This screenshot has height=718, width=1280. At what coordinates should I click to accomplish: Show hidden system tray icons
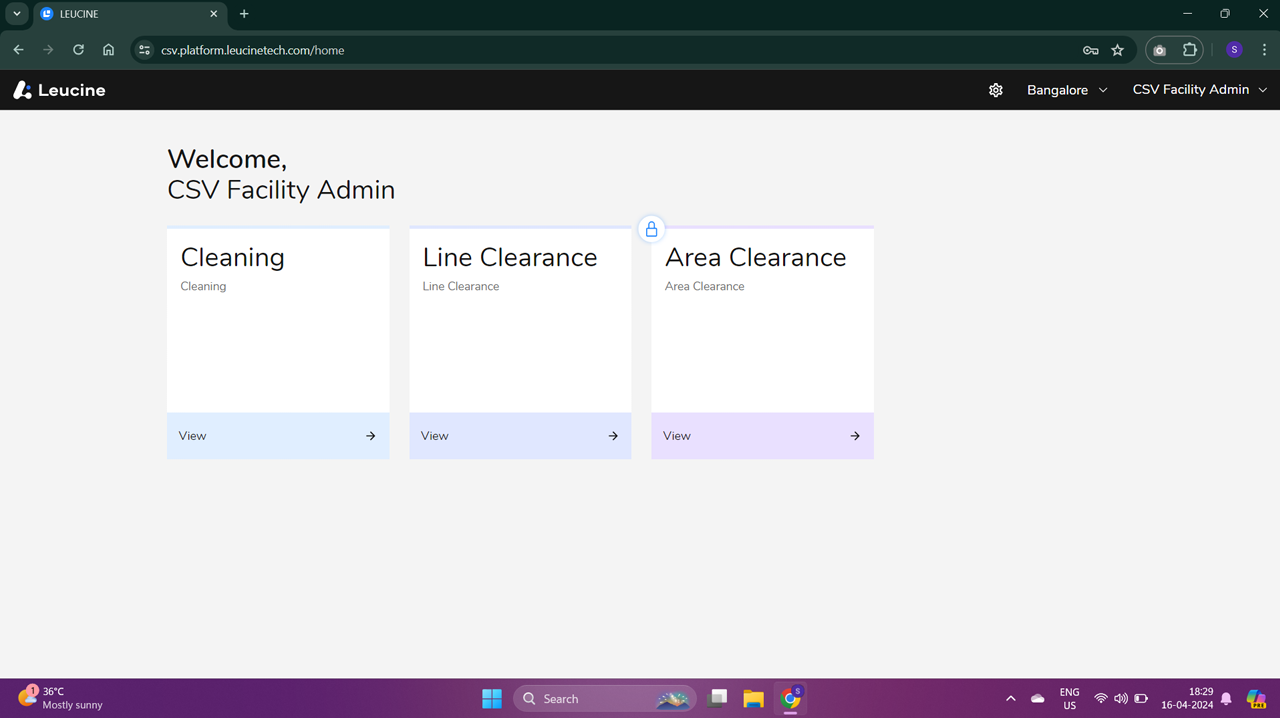1010,699
